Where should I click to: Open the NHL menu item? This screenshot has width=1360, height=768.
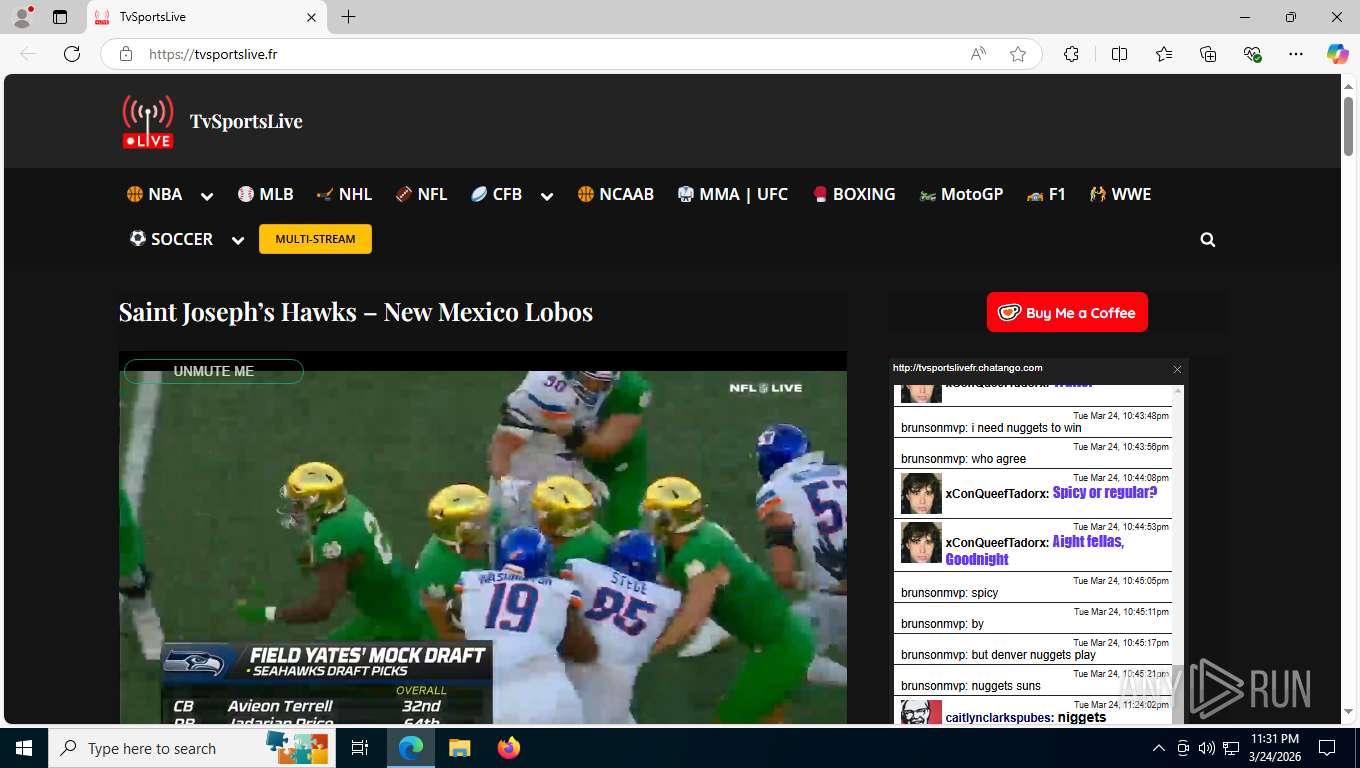(x=344, y=194)
